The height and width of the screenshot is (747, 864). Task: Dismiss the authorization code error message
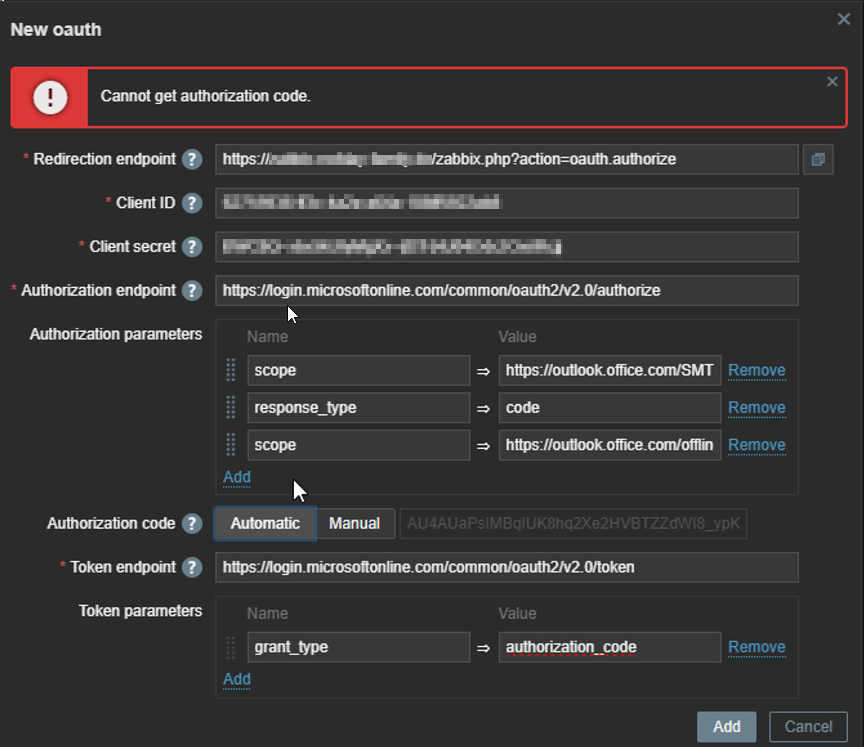[x=832, y=82]
